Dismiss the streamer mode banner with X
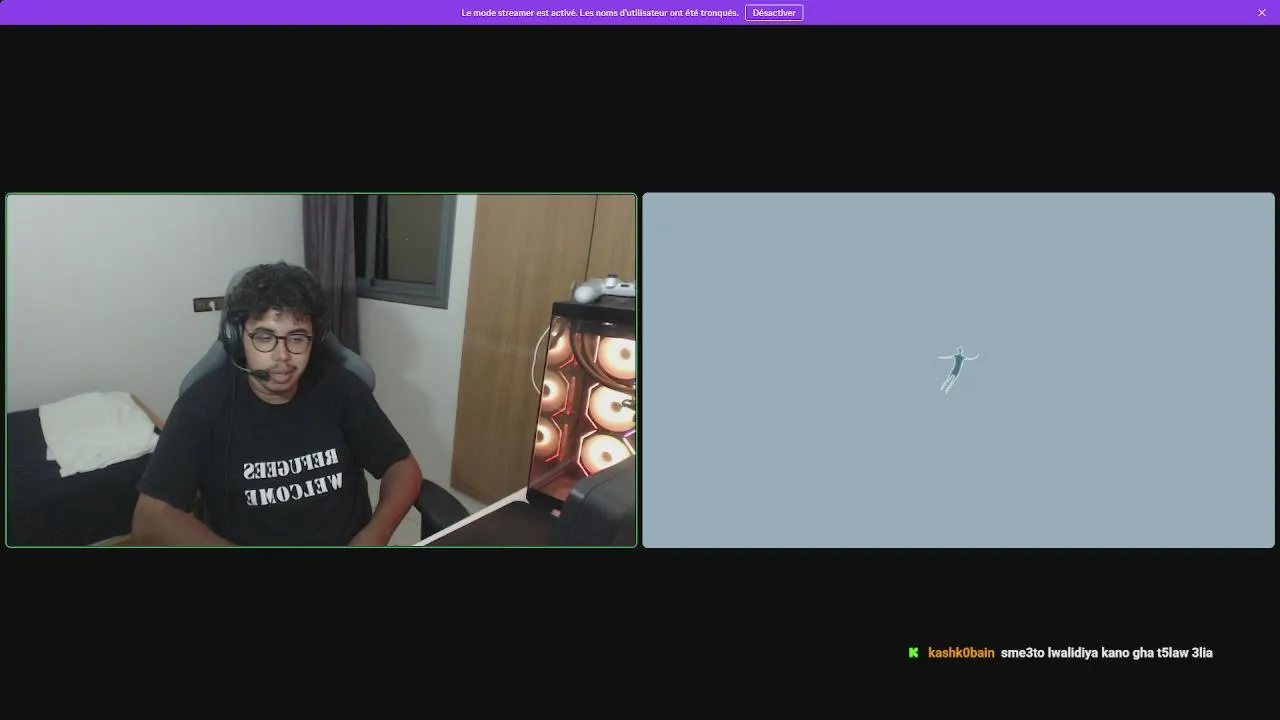 [x=1262, y=13]
